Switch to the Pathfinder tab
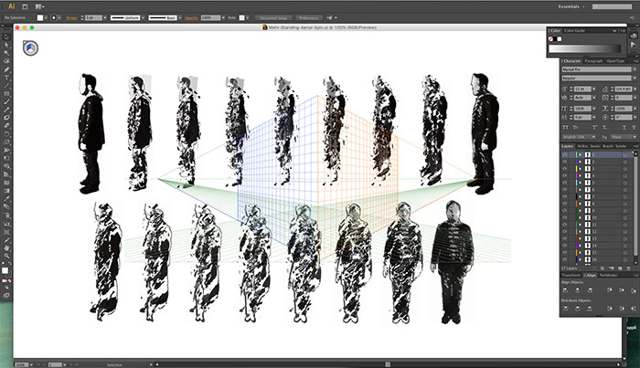The width and height of the screenshot is (640, 368). pos(608,275)
